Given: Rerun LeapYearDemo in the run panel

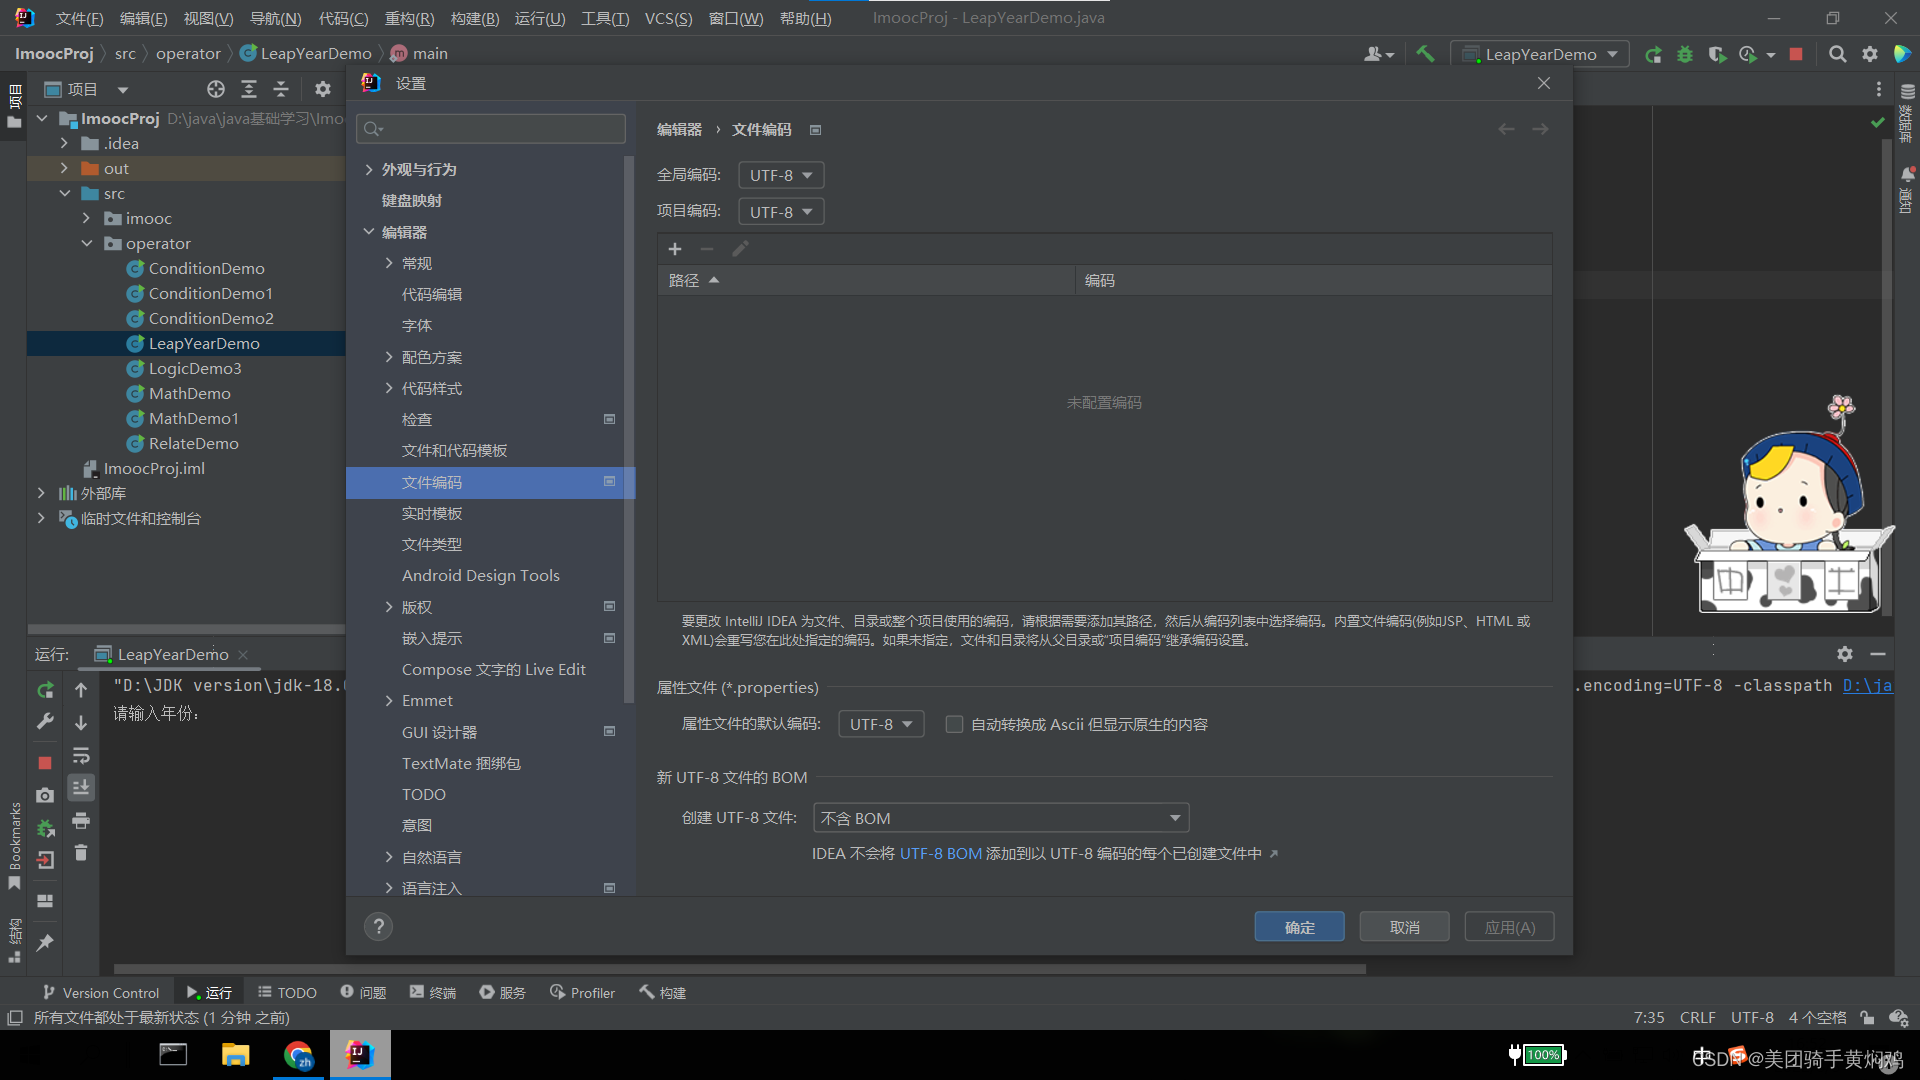Looking at the screenshot, I should [x=45, y=690].
